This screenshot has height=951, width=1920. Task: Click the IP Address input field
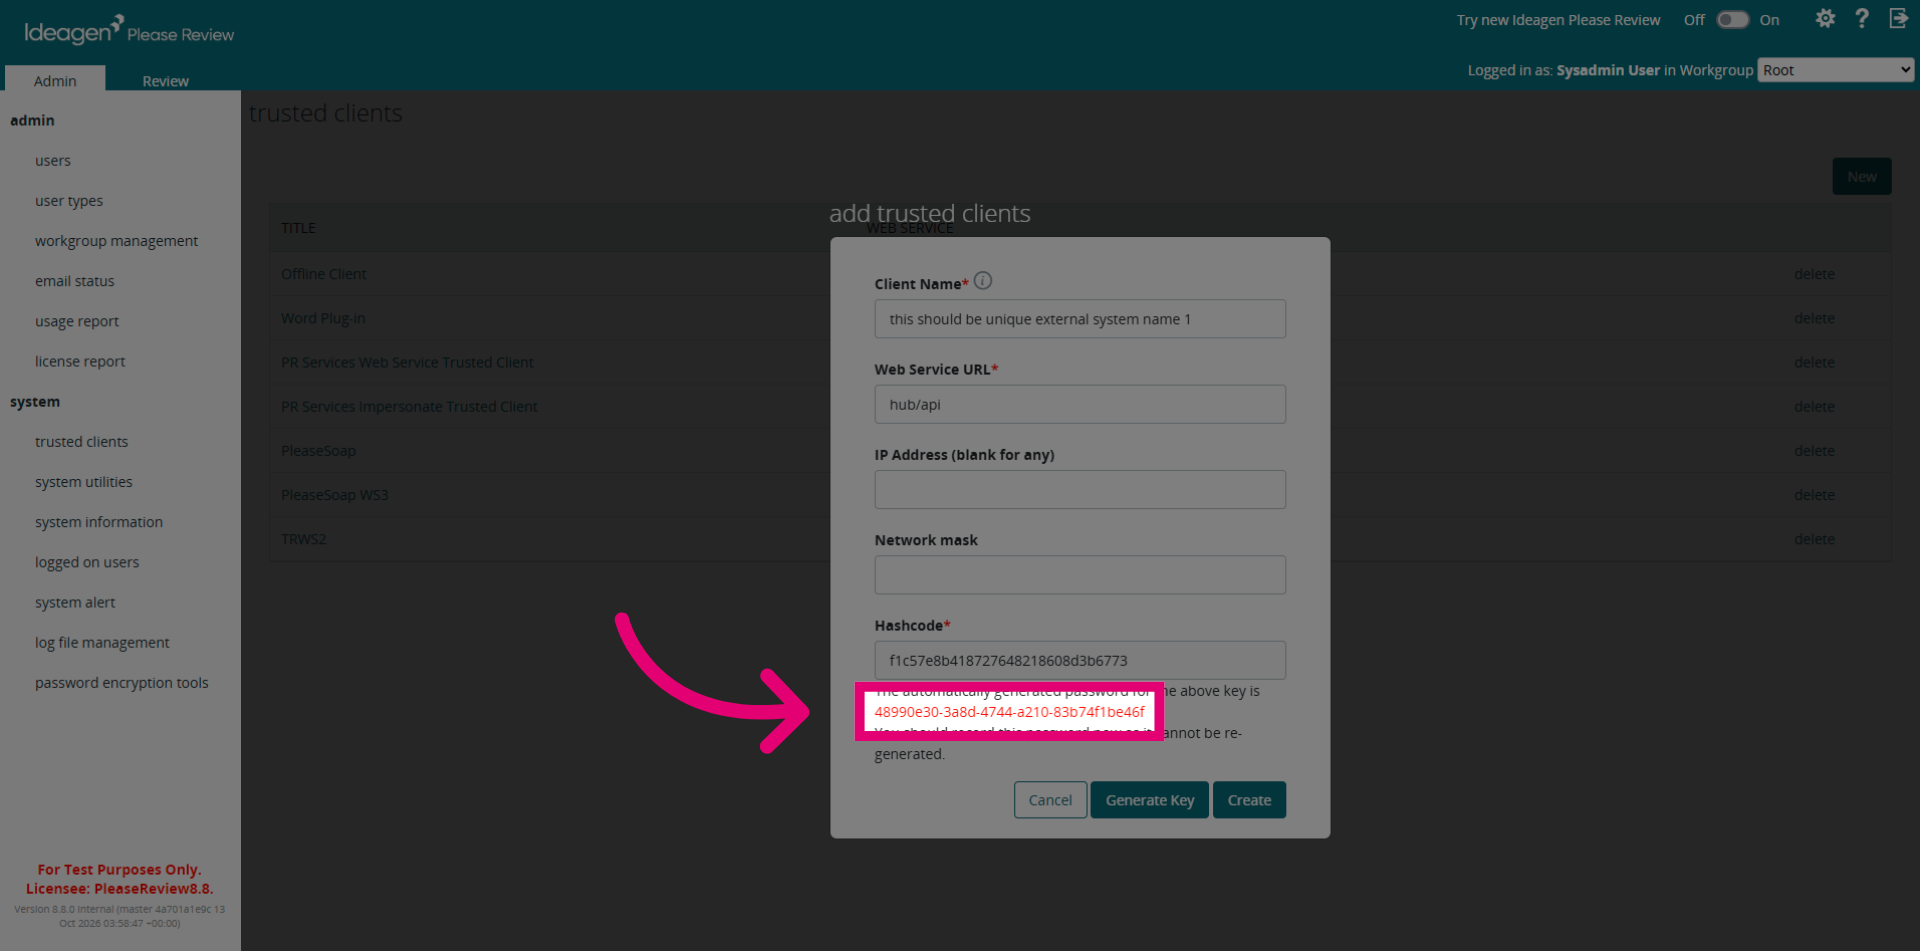pyautogui.click(x=1080, y=490)
